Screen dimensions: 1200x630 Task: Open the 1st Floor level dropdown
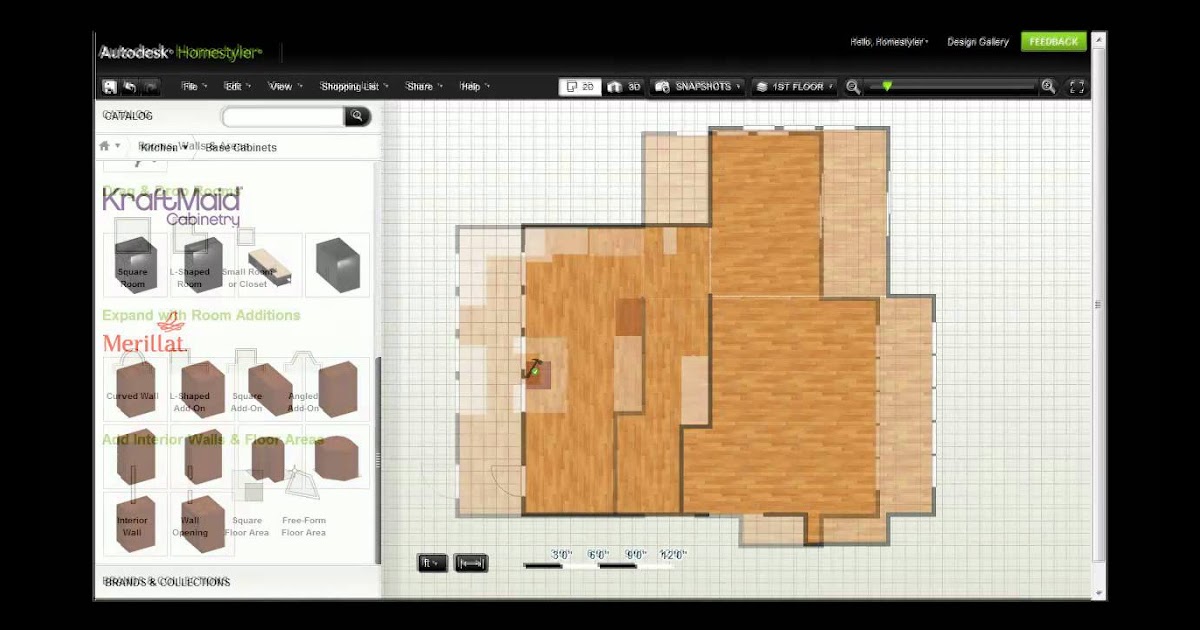tap(795, 87)
